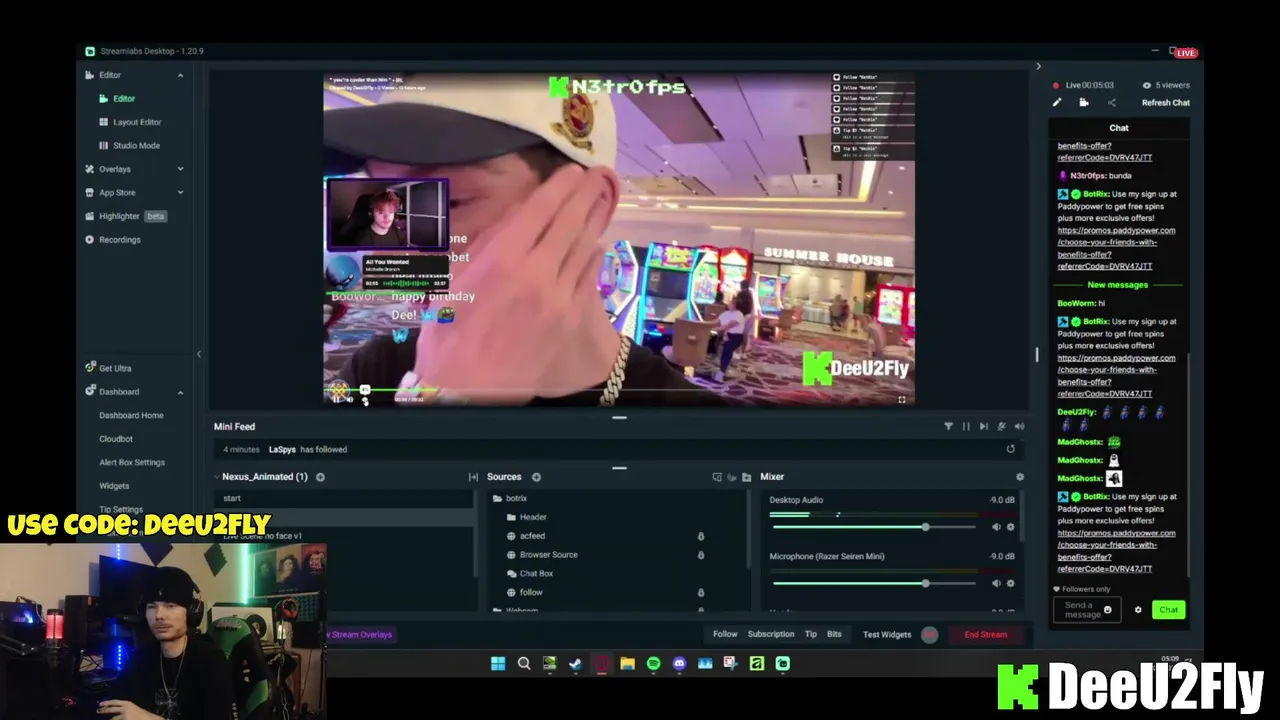Click Refresh Chat
The height and width of the screenshot is (720, 1280).
tap(1166, 102)
